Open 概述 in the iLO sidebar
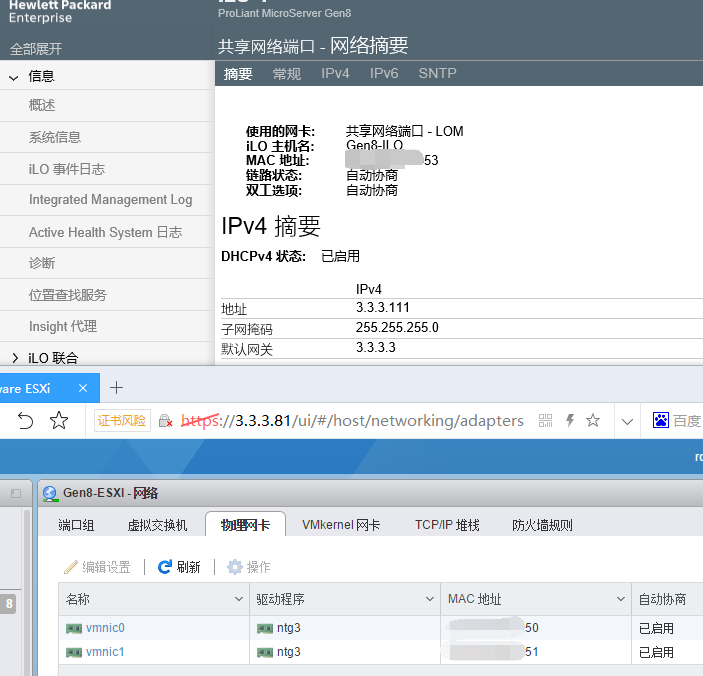Image resolution: width=703 pixels, height=676 pixels. click(x=42, y=105)
